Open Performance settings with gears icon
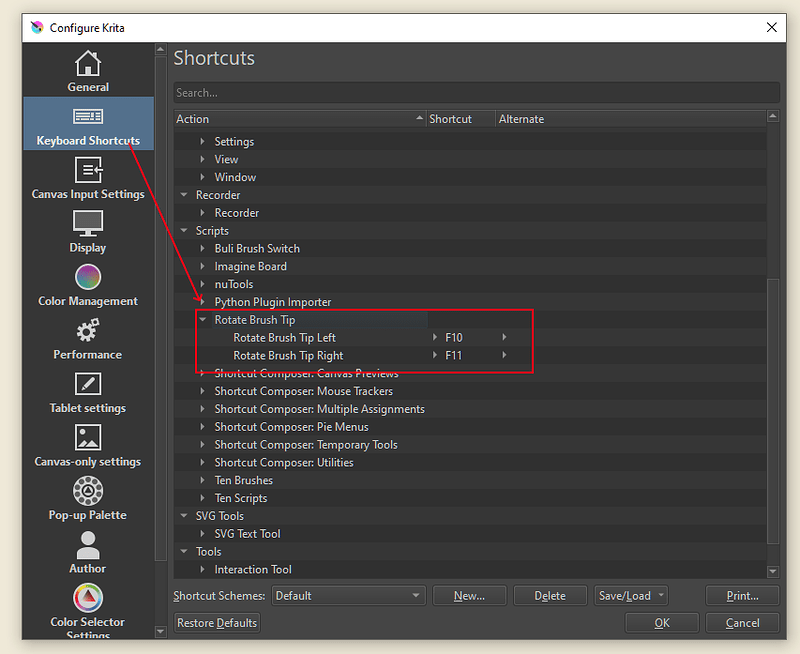Image resolution: width=800 pixels, height=654 pixels. 88,339
